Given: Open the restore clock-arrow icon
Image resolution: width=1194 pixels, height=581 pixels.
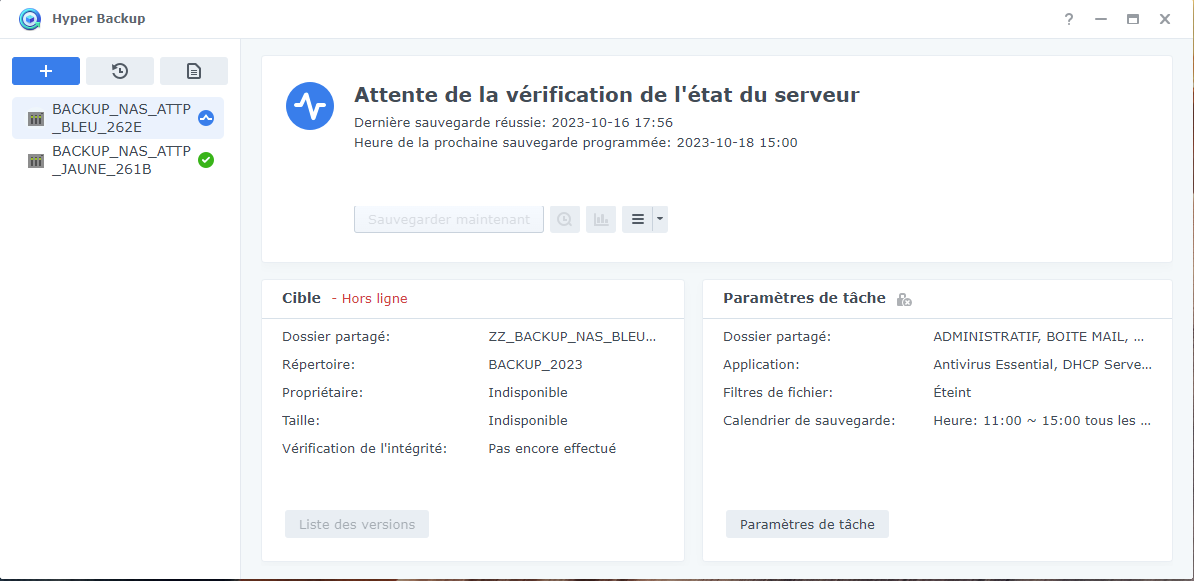Looking at the screenshot, I should coord(120,71).
